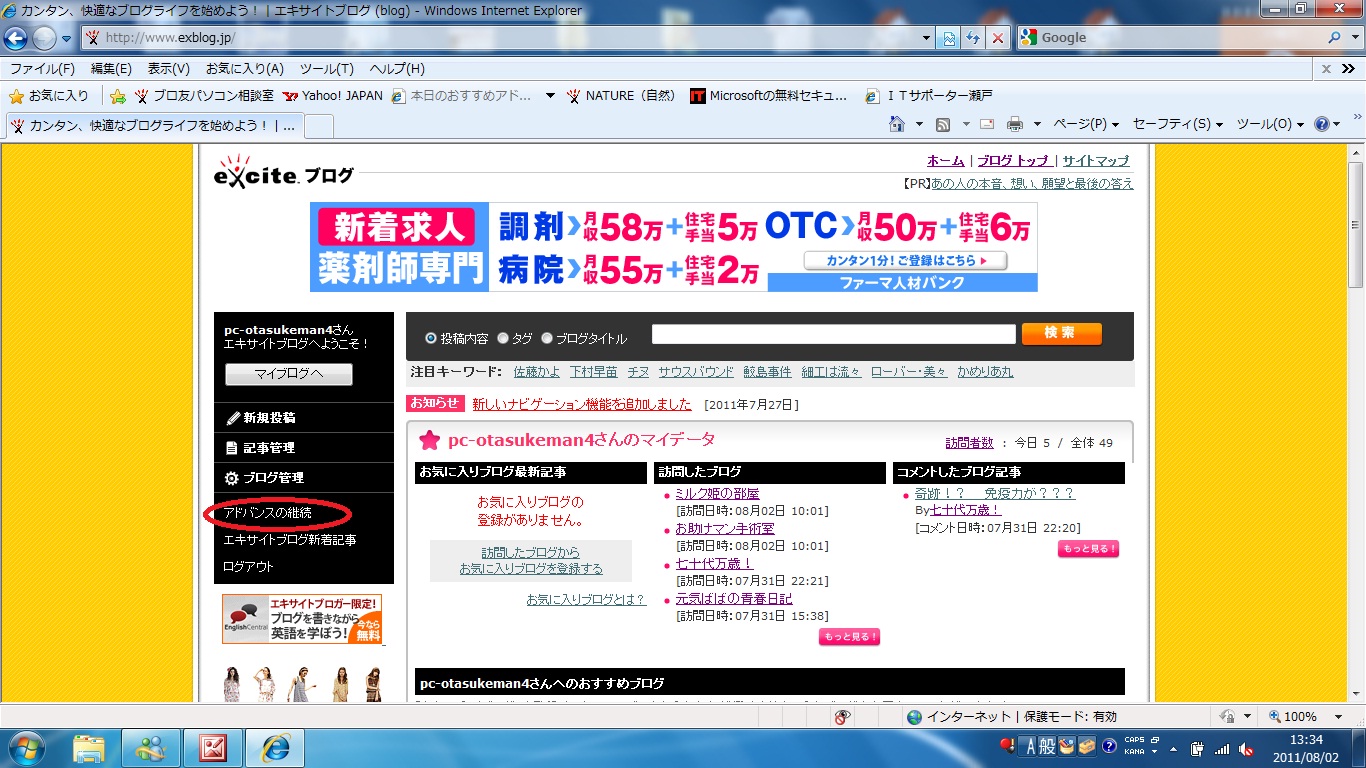This screenshot has width=1366, height=768.
Task: Click the RSS feeds toolbar icon
Action: pos(942,124)
